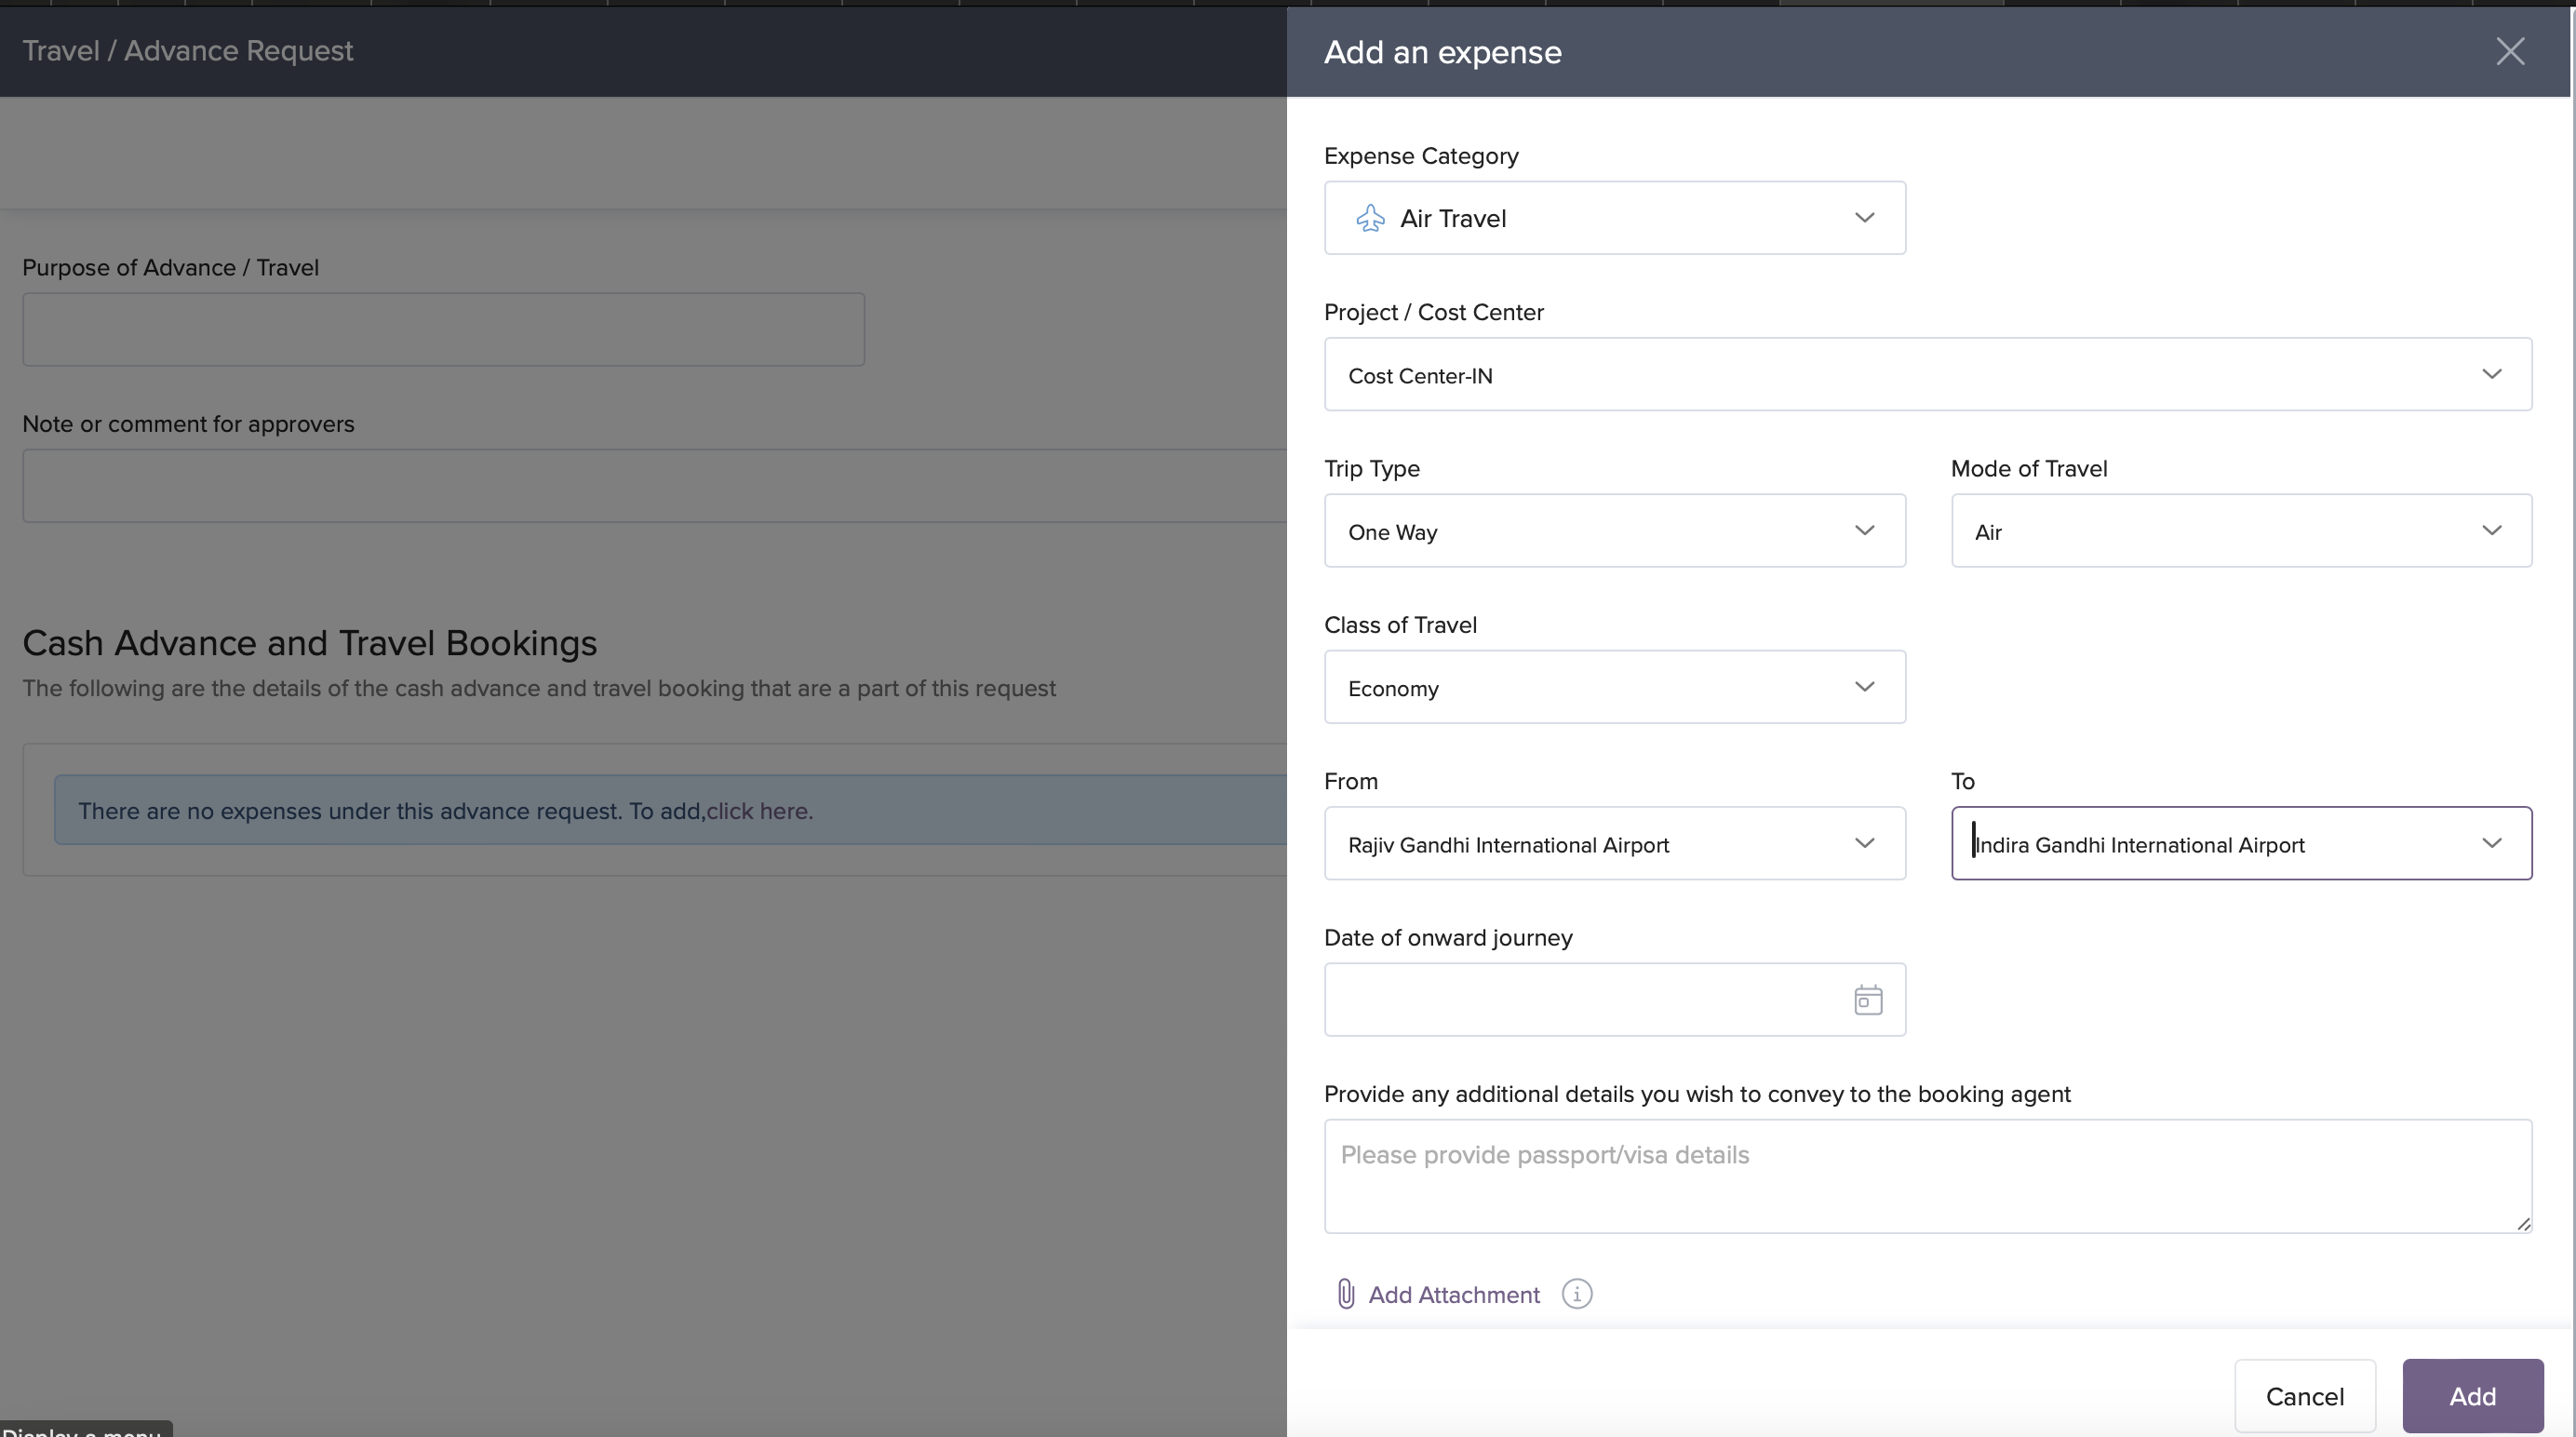Image resolution: width=2576 pixels, height=1437 pixels.
Task: Click the Cancel button
Action: tap(2304, 1396)
